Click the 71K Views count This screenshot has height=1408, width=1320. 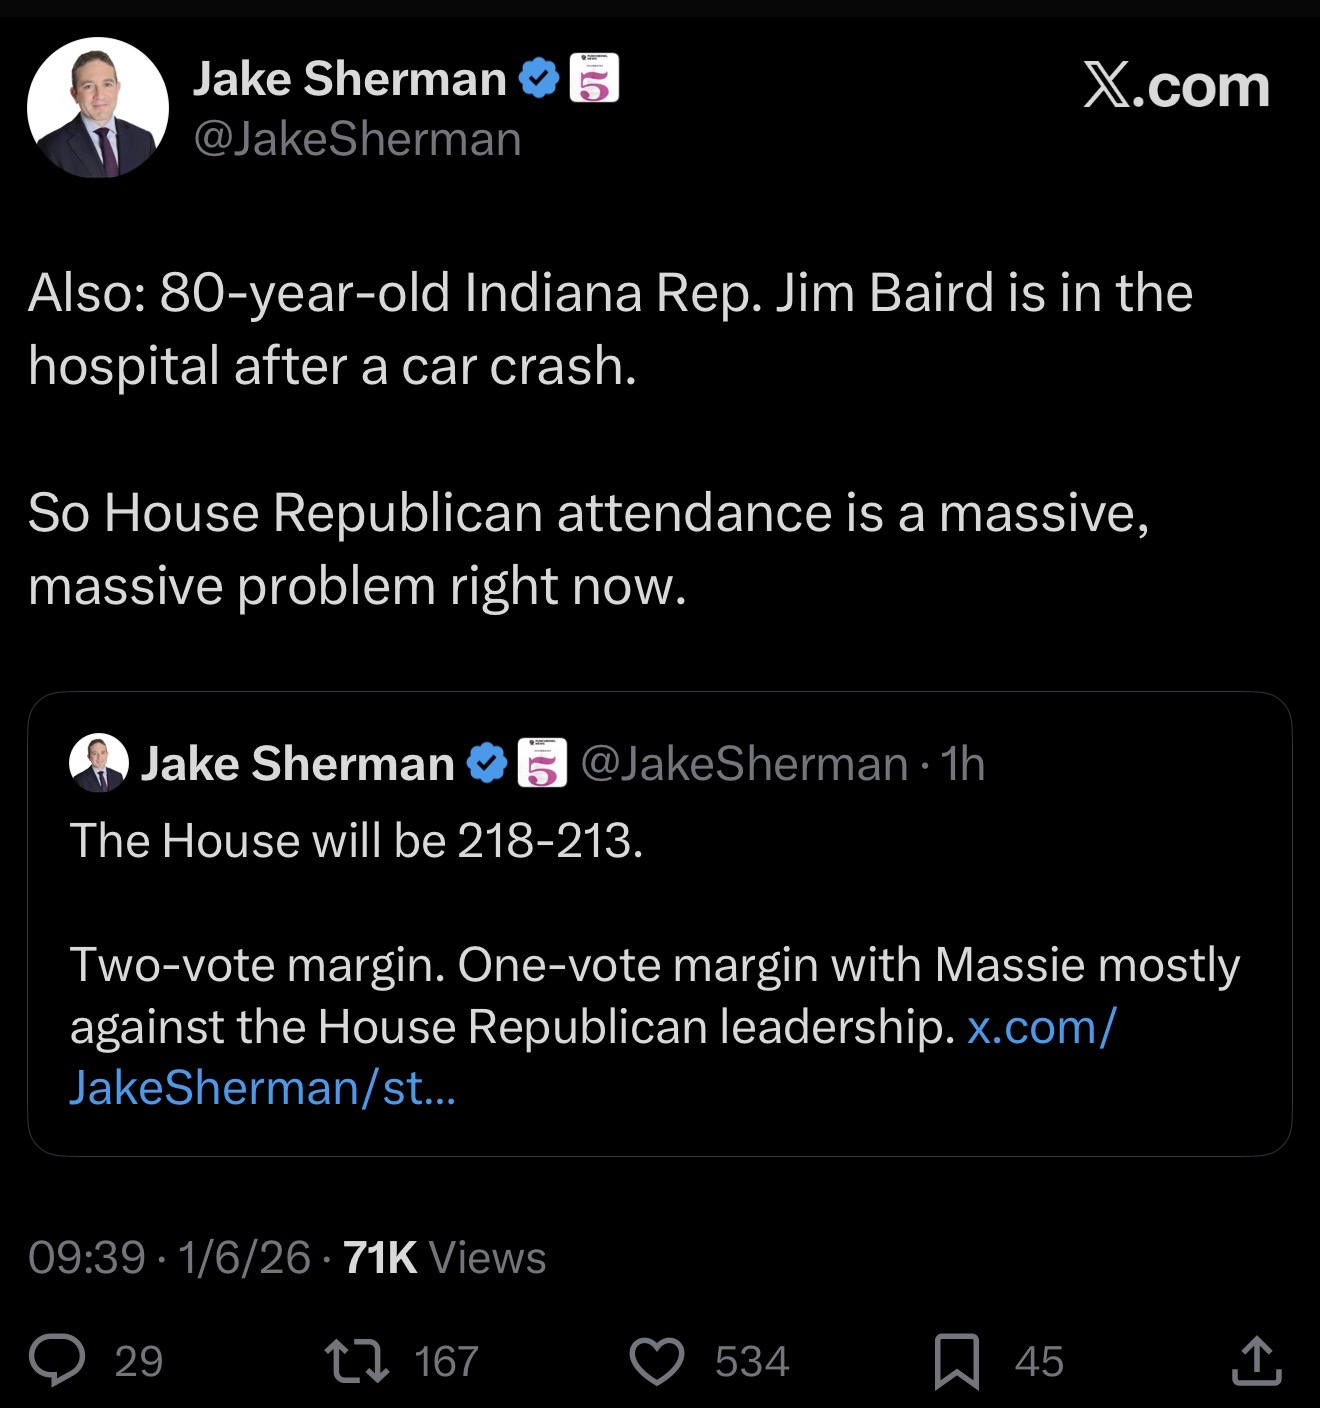pyautogui.click(x=445, y=1258)
